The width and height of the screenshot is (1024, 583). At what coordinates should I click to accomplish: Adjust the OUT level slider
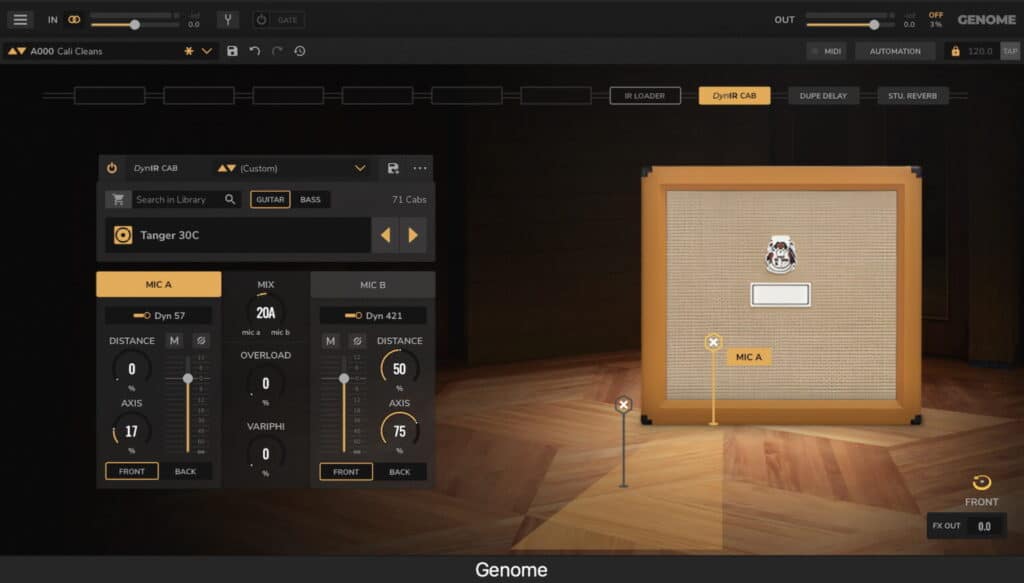click(x=874, y=25)
